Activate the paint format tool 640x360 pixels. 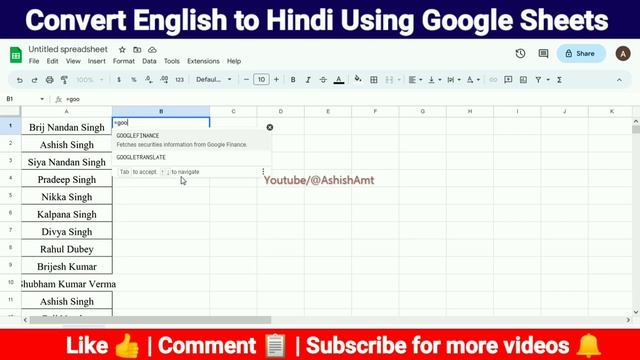pos(64,80)
